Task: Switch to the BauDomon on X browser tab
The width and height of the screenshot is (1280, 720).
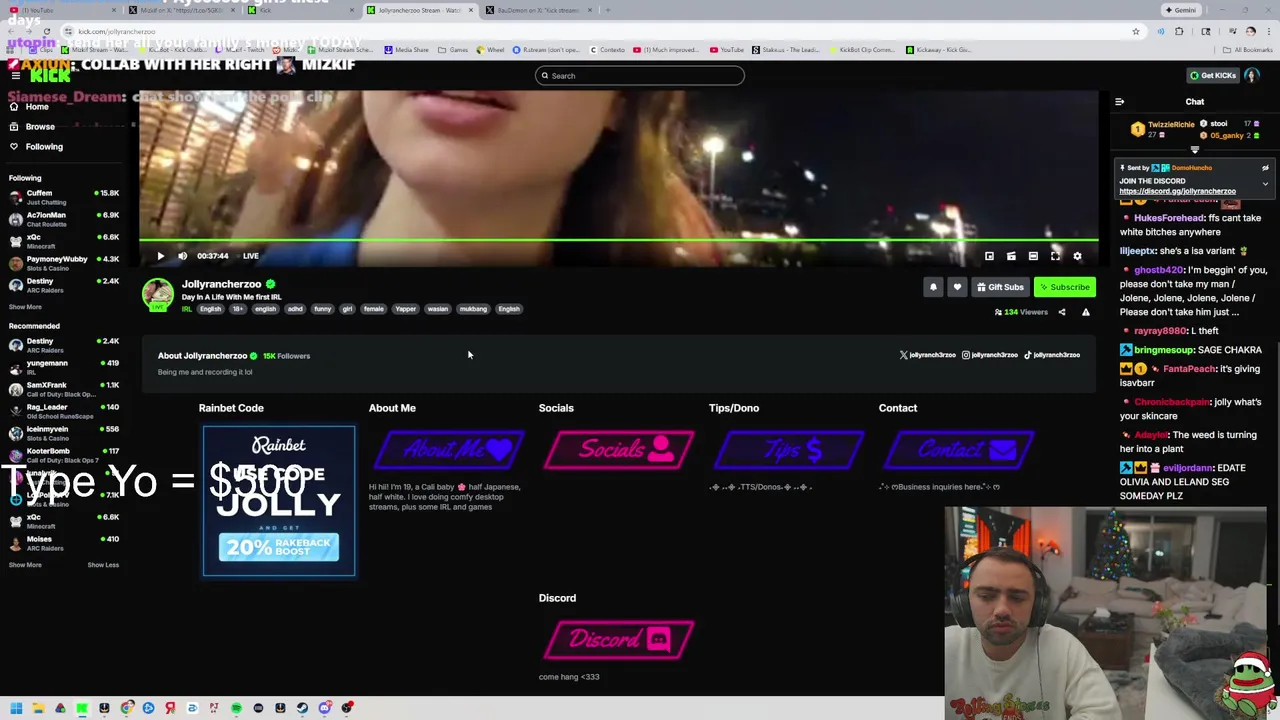Action: (x=538, y=10)
